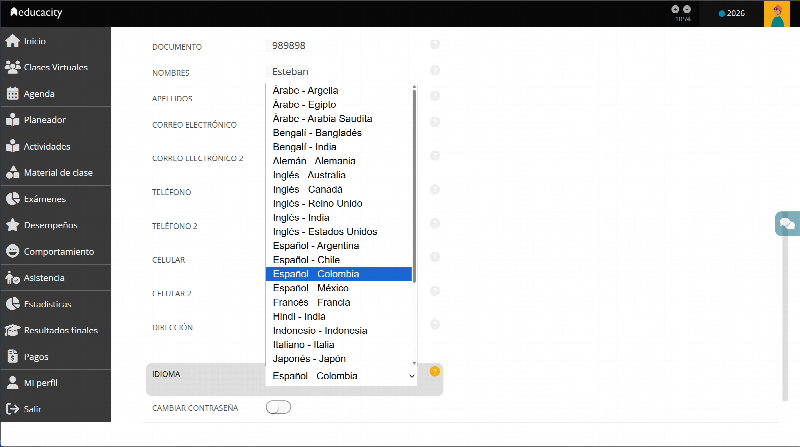Open the Desempeños star icon
The image size is (800, 447).
coord(12,225)
